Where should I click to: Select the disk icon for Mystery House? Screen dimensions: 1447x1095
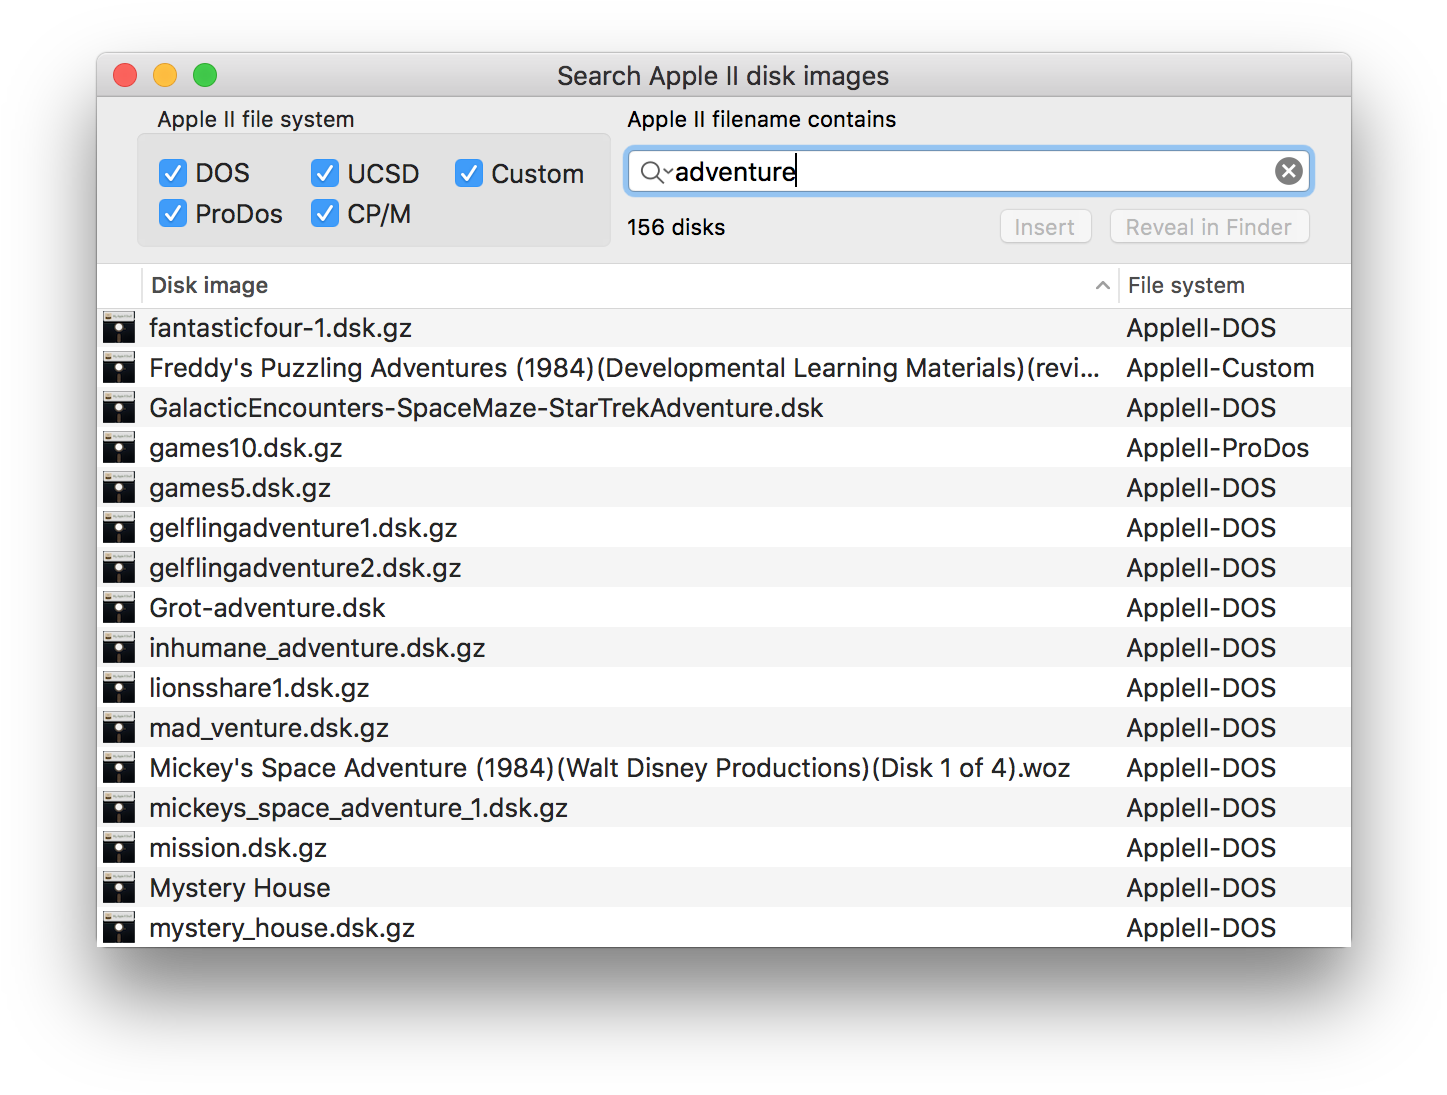119,888
